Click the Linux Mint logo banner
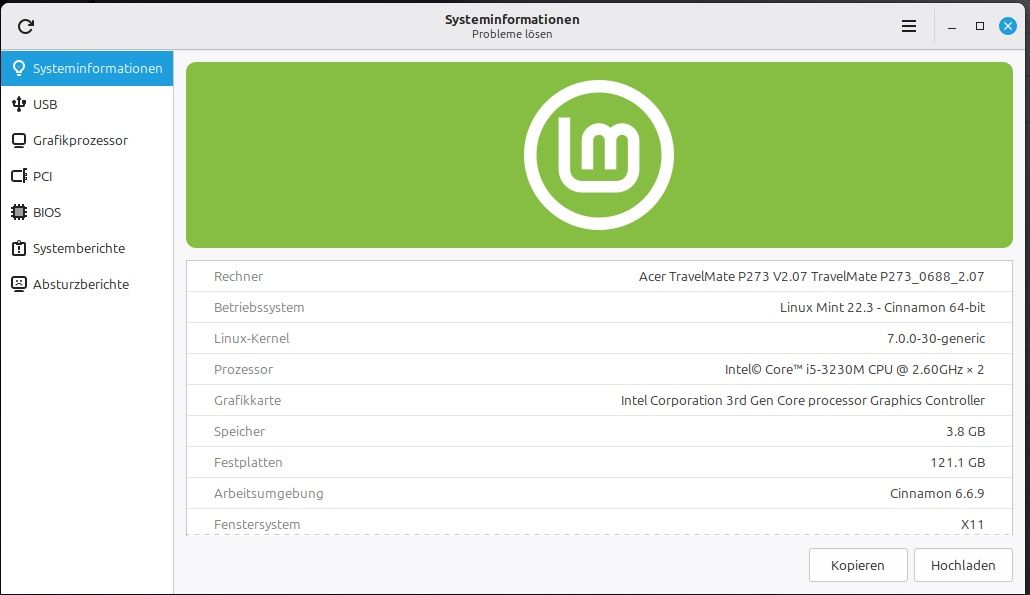The image size is (1030, 595). tap(599, 155)
